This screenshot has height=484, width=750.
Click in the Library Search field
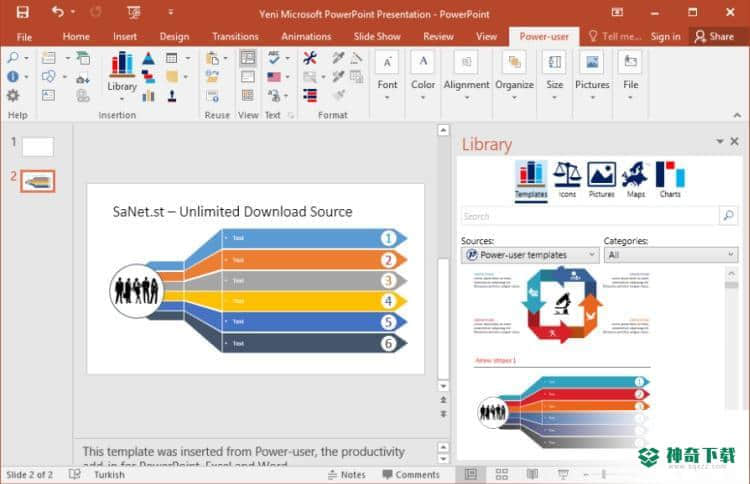pyautogui.click(x=589, y=216)
